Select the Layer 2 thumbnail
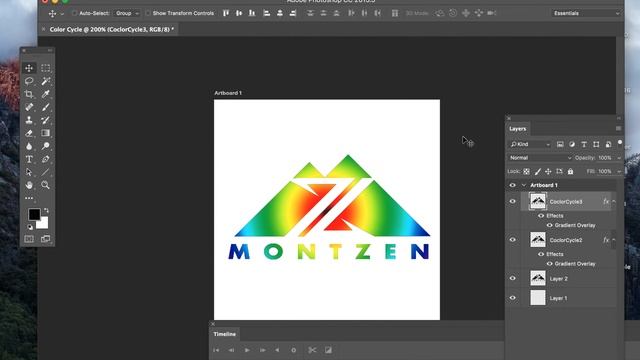The image size is (640, 360). coord(538,278)
